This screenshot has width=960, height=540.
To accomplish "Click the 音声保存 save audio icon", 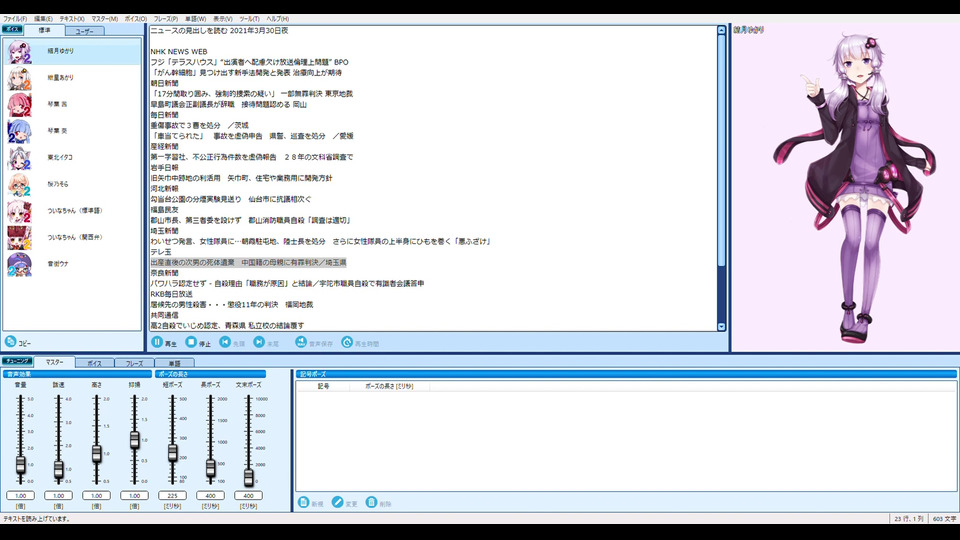I will tap(301, 342).
